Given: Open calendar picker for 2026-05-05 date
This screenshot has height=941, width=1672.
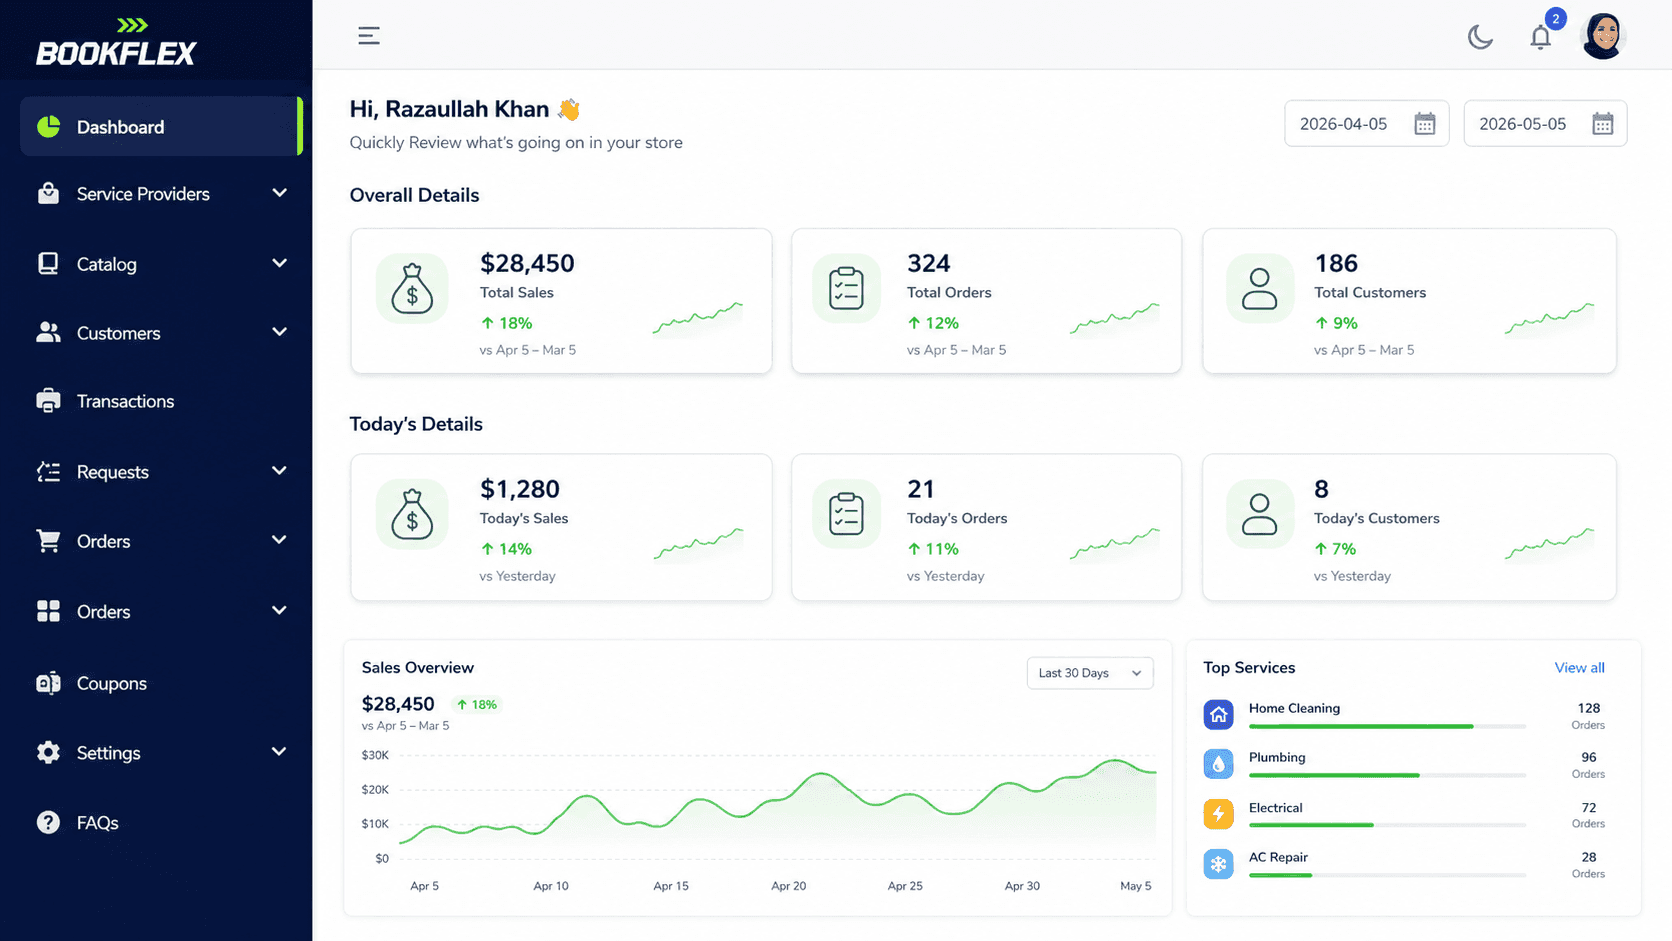Looking at the screenshot, I should (1603, 124).
